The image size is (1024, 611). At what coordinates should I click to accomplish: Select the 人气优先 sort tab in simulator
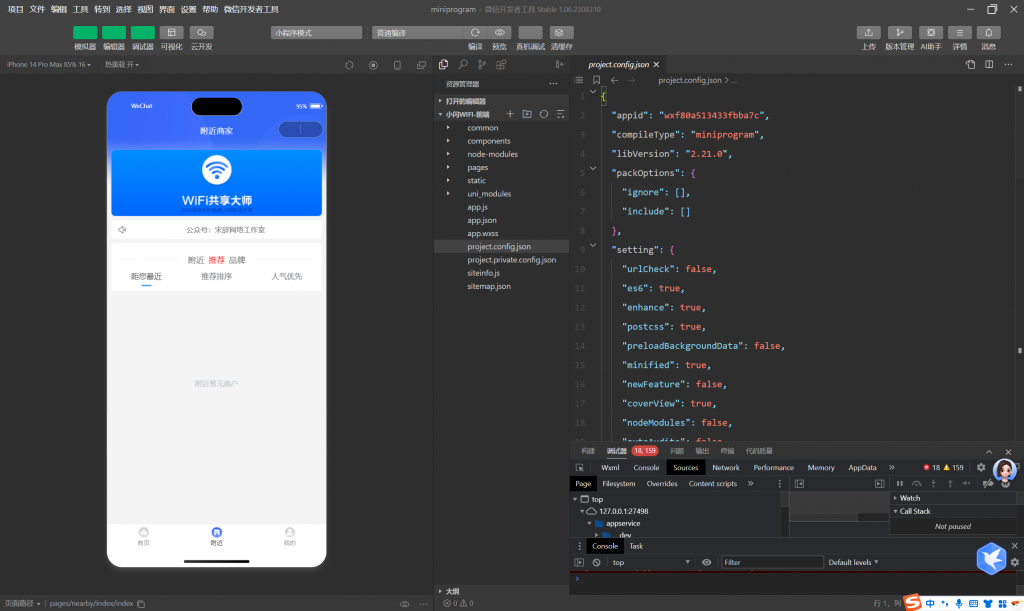pos(287,276)
